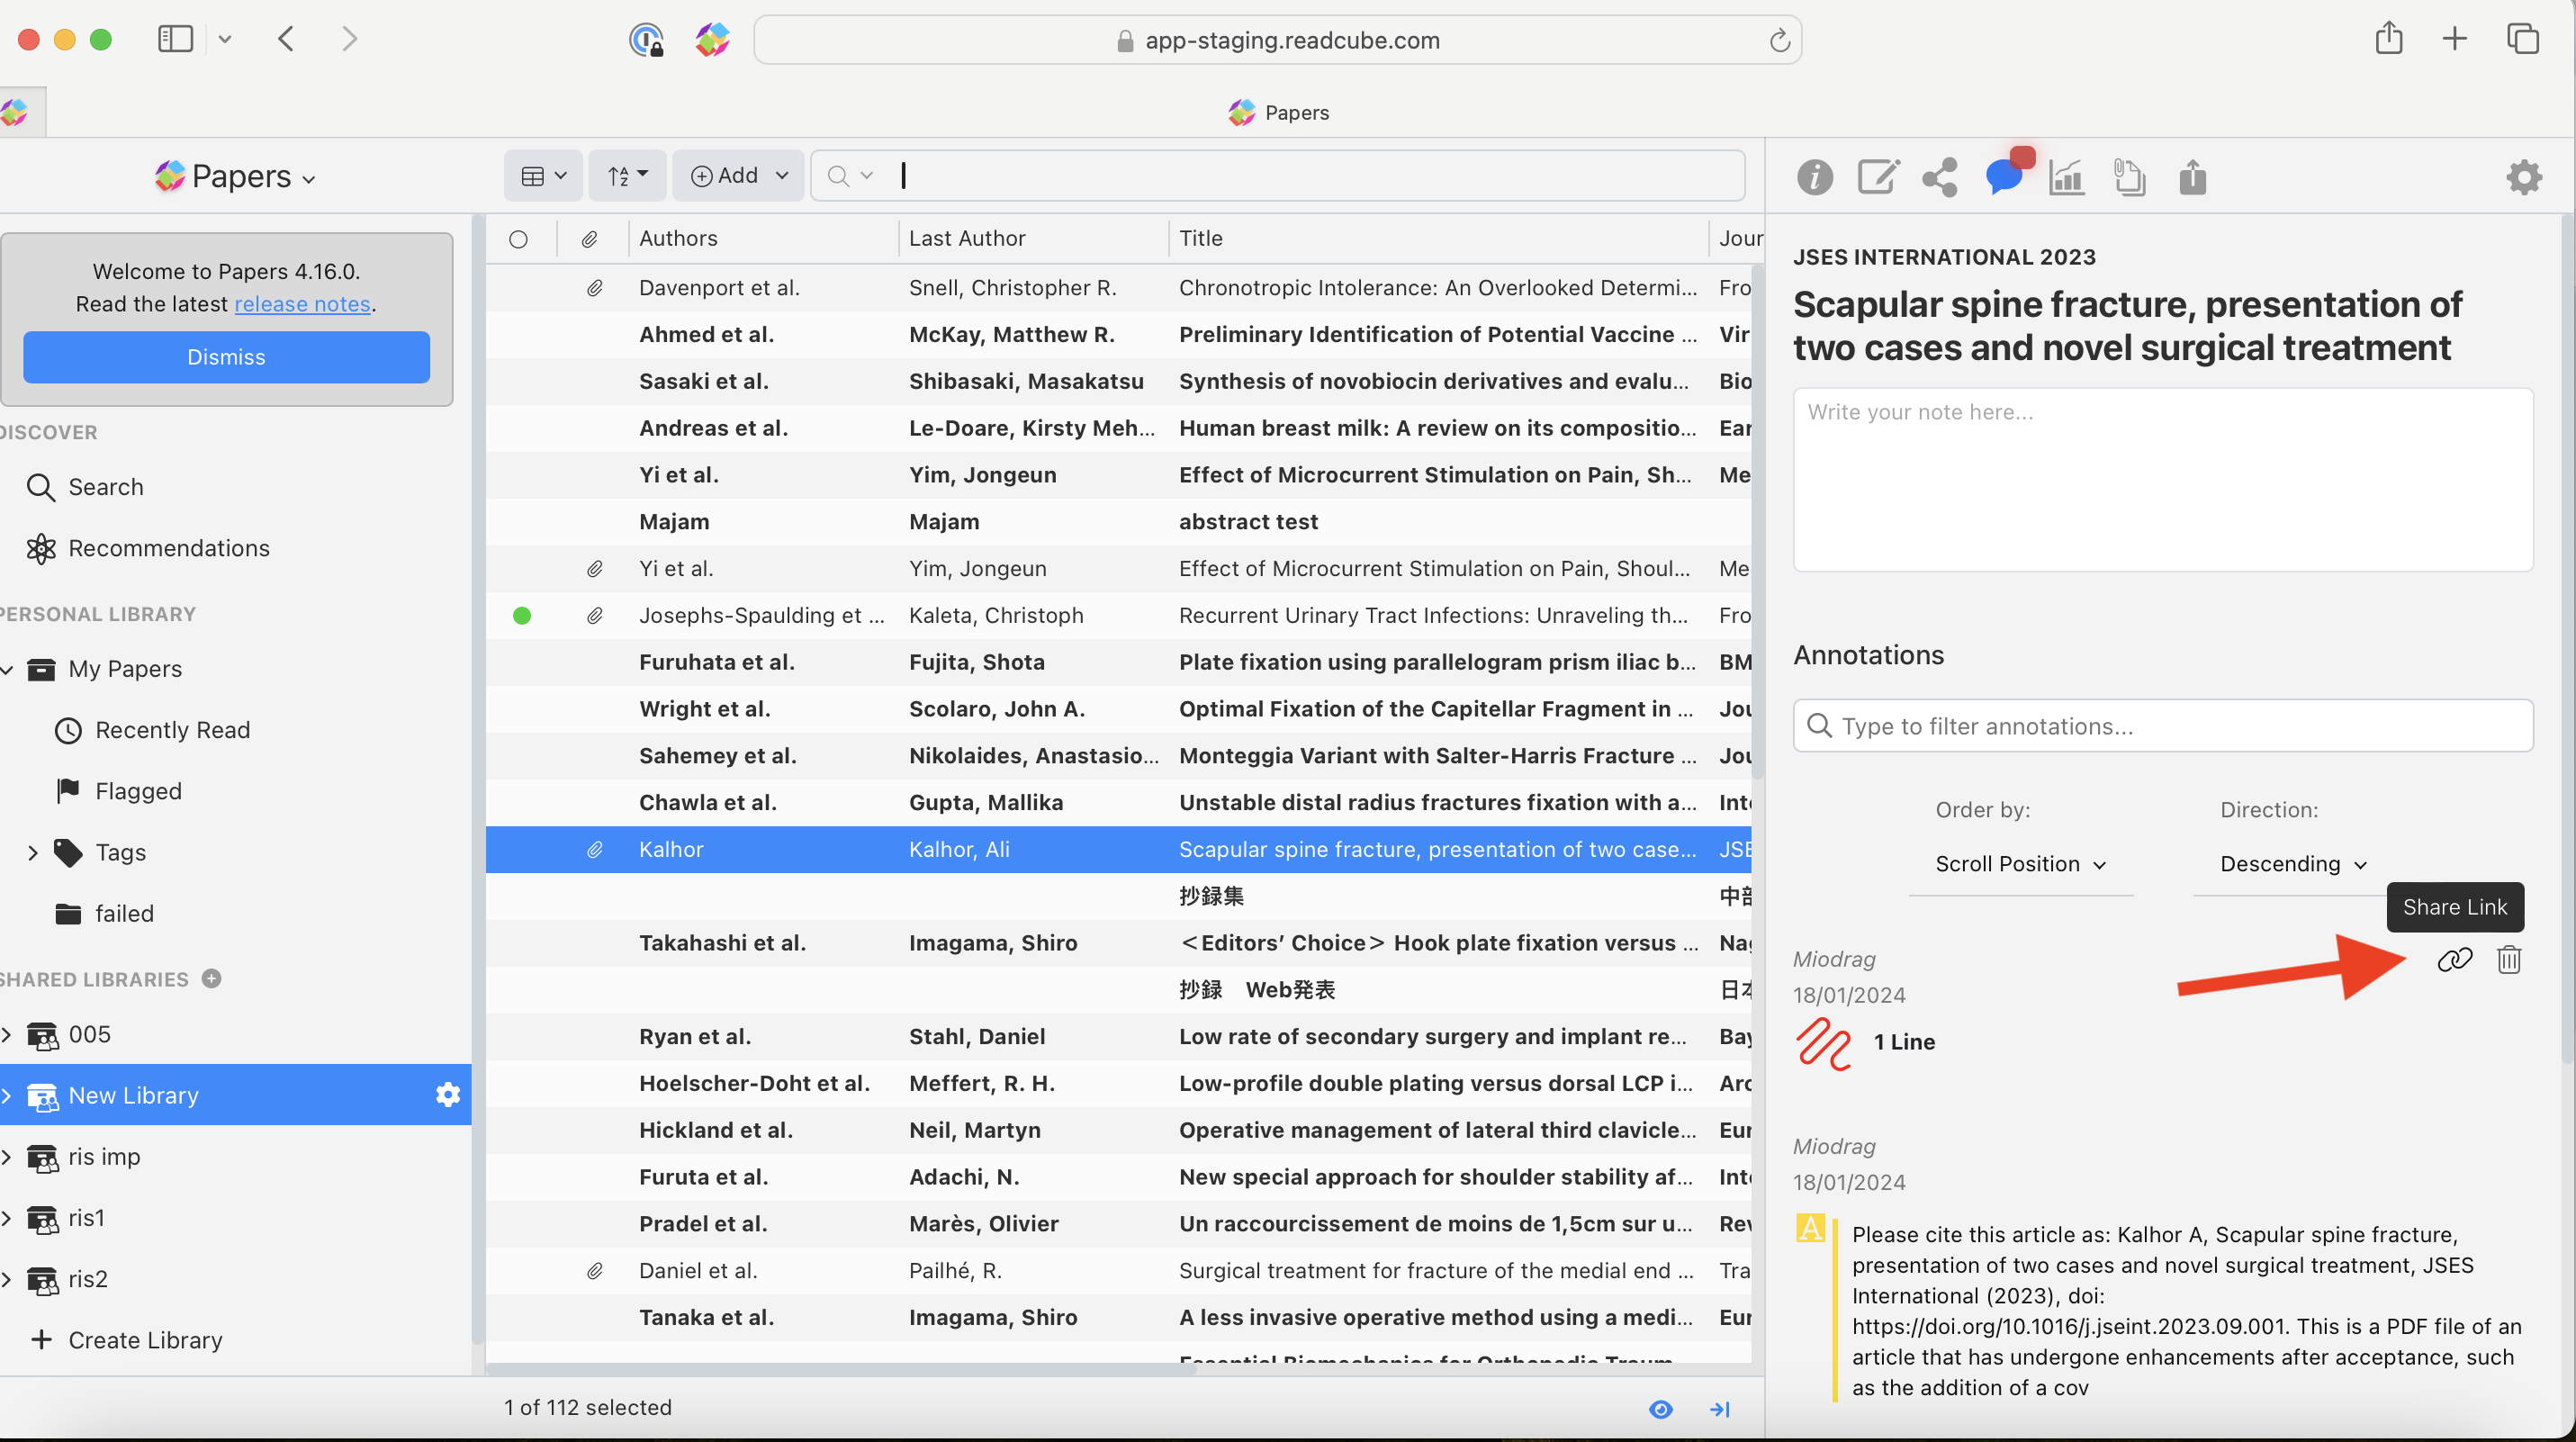Open the paper Info panel
This screenshot has width=2576, height=1442.
(1815, 177)
